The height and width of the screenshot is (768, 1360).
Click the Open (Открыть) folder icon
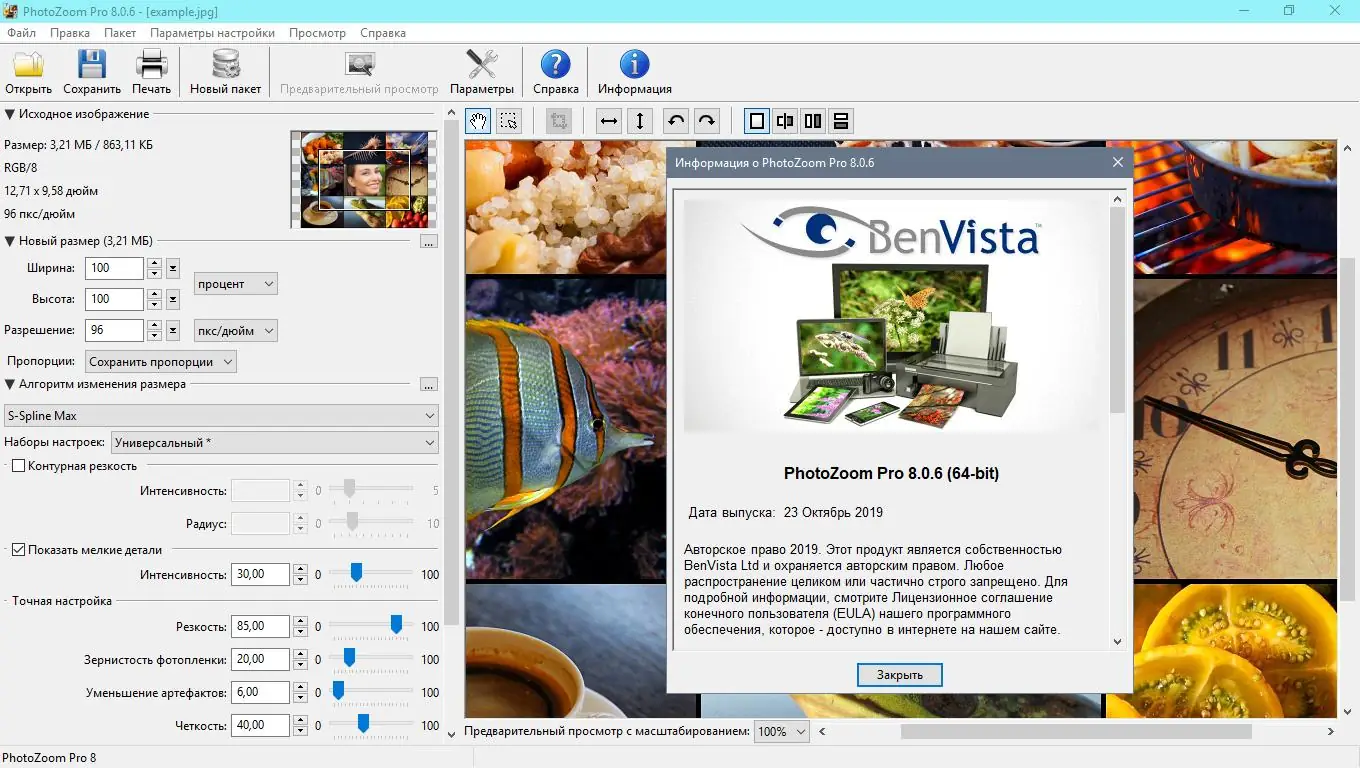28,66
